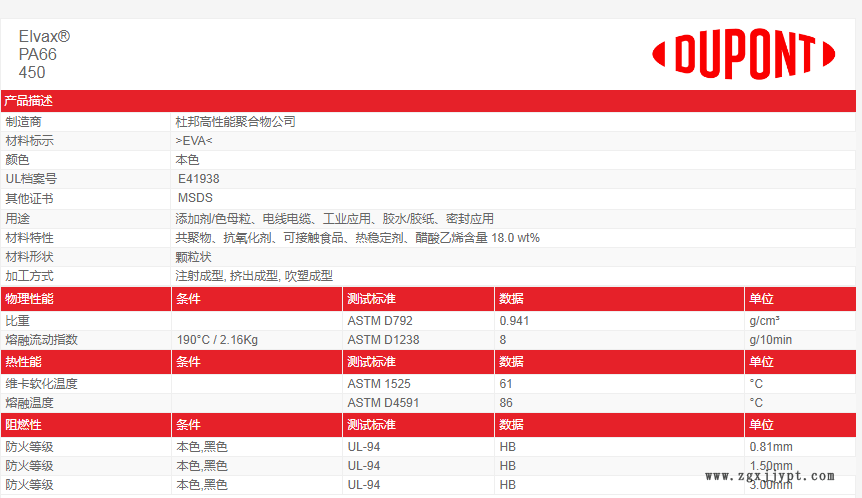The height and width of the screenshot is (498, 862).
Task: Click the 物理性能 section header
Action: coord(29,299)
